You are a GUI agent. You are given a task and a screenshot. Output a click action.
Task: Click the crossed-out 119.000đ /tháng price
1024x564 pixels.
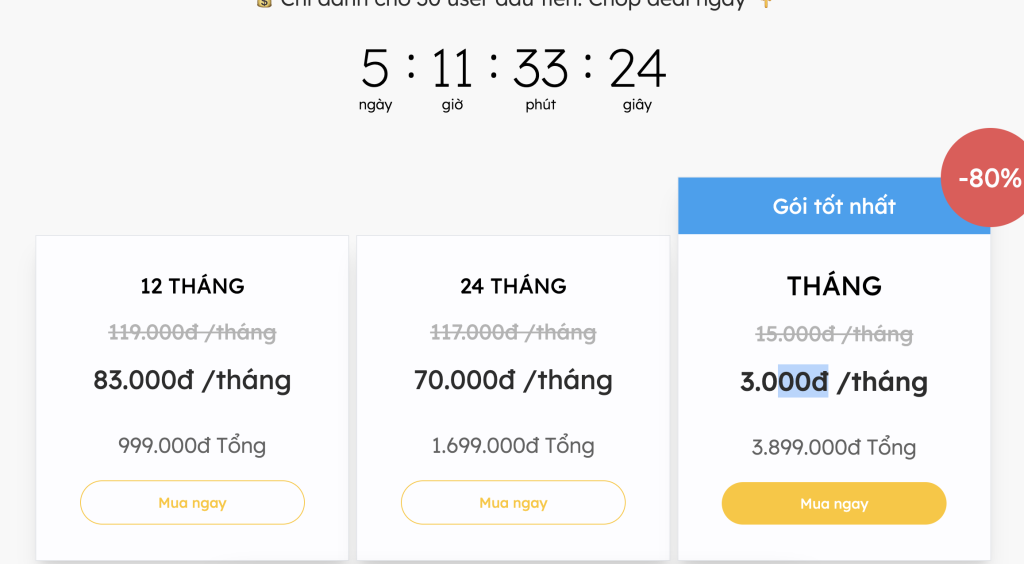pos(192,332)
